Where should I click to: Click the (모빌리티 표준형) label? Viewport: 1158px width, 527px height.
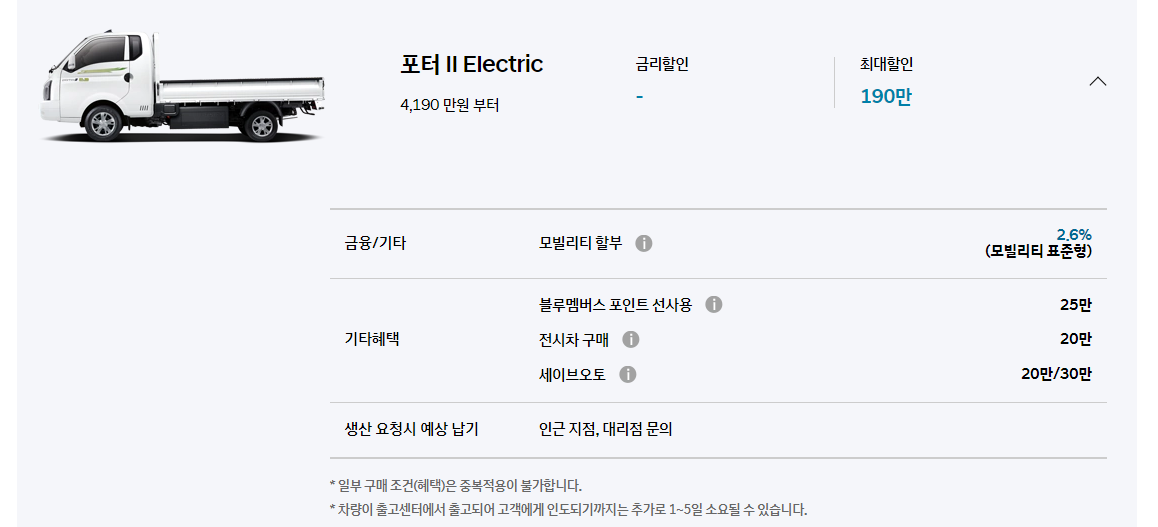(x=1038, y=251)
